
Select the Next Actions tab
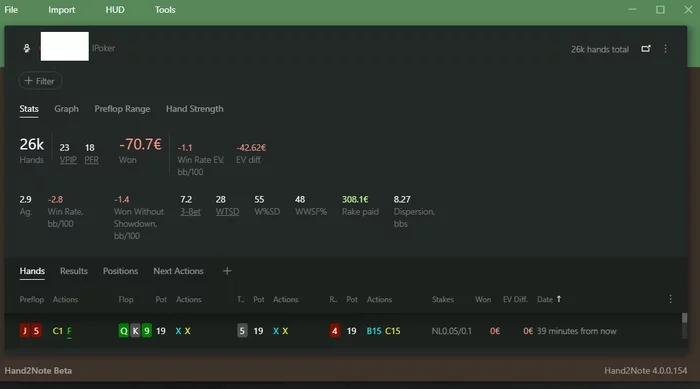tap(179, 271)
